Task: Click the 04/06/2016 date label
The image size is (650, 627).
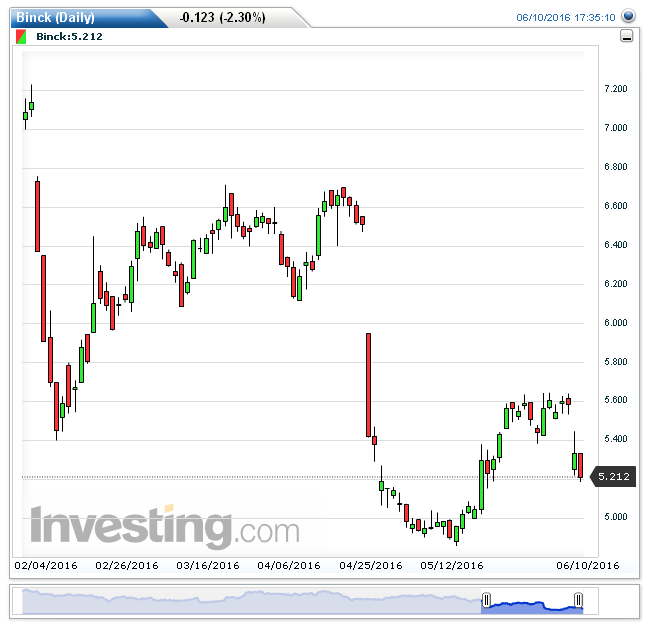Action: [x=289, y=565]
